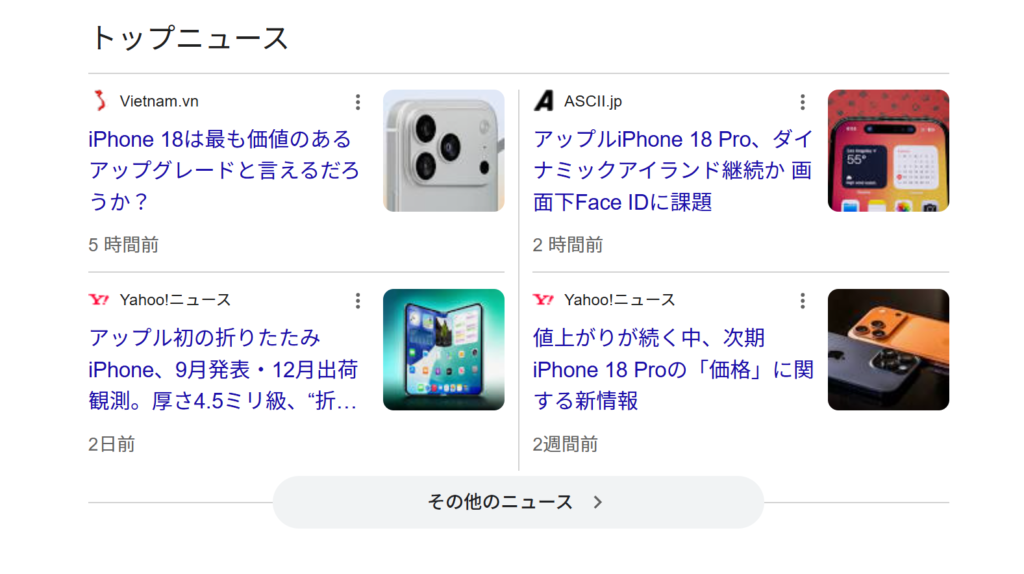Open the ASCII.jp article about the iPhone 18 Pro Dynamic Island
Viewport: 1024px width, 574px height.
(672, 170)
